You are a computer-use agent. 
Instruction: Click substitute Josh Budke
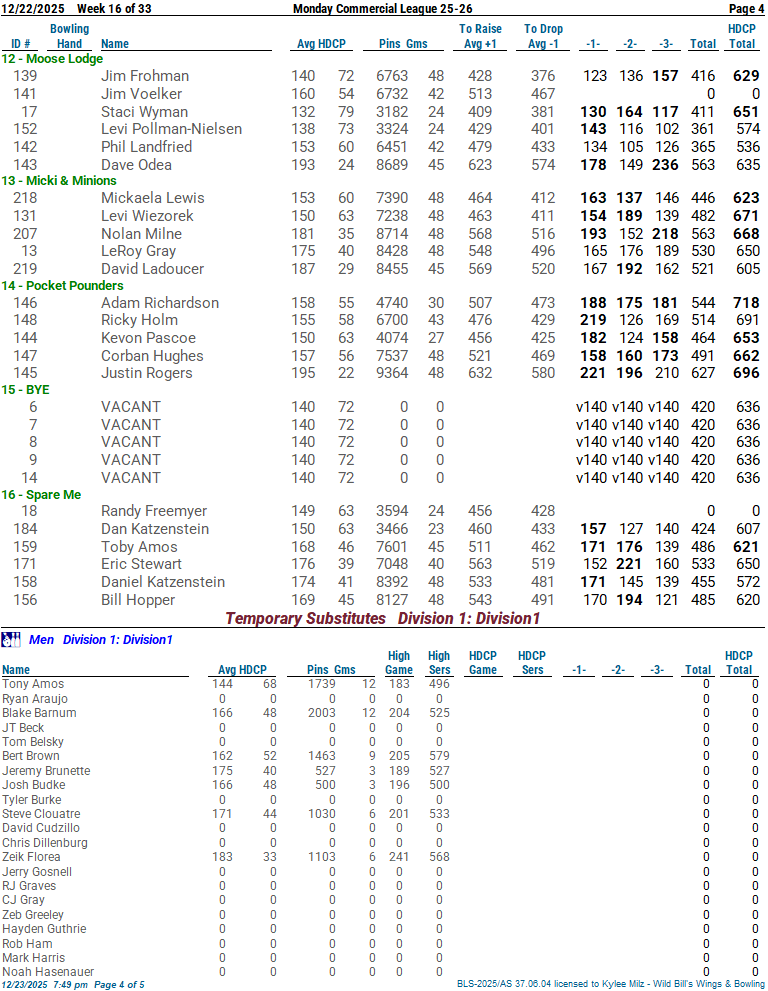click(34, 785)
